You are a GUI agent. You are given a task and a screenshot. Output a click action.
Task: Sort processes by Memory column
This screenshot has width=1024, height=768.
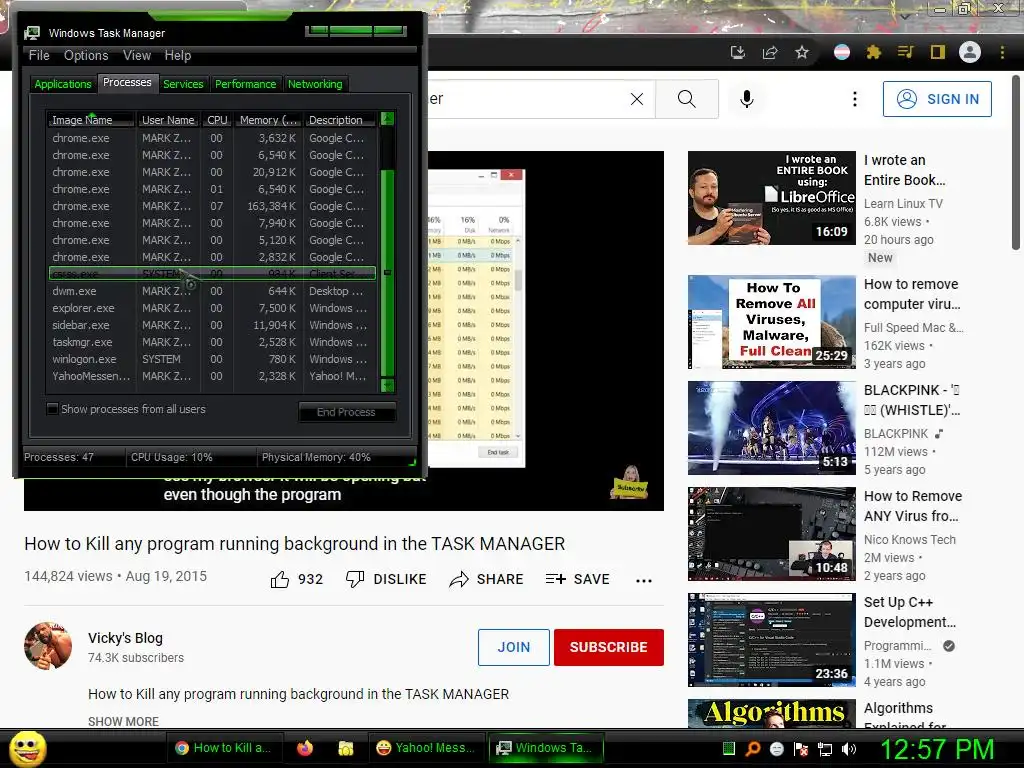268,120
